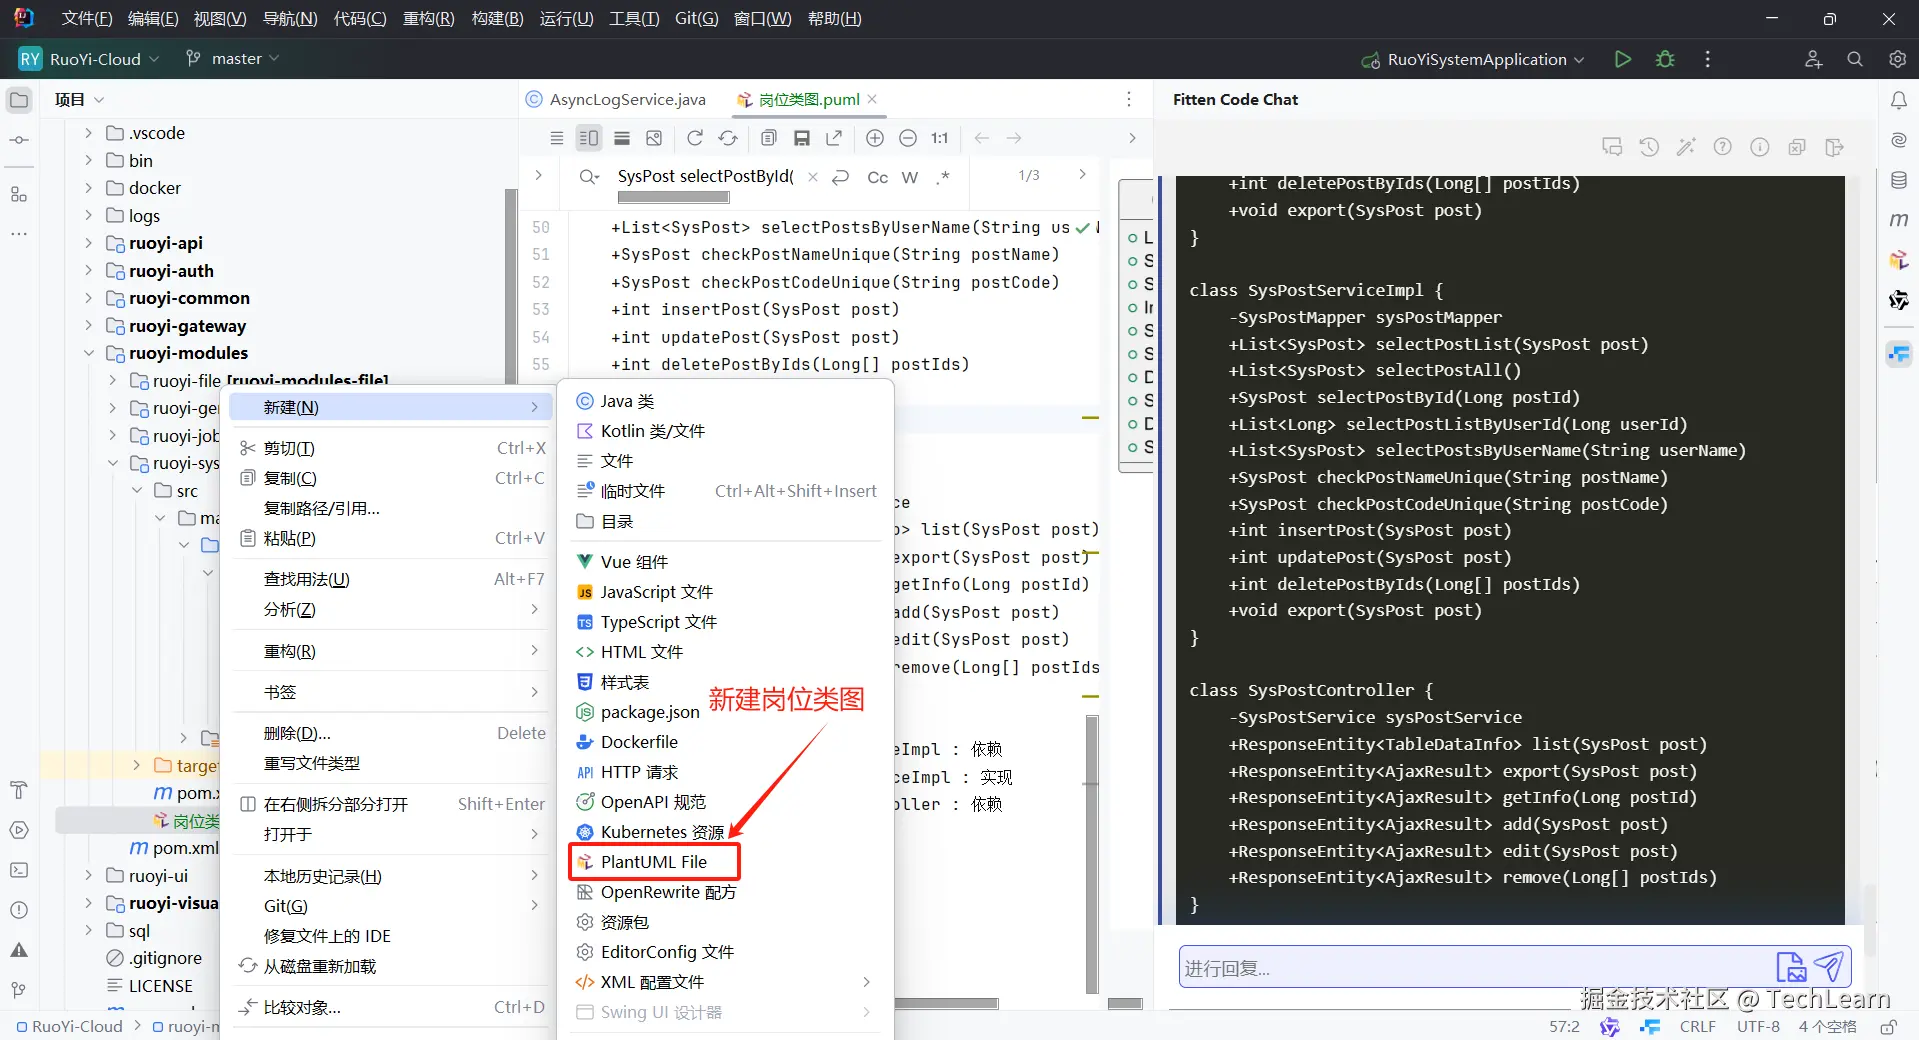This screenshot has height=1040, width=1919.
Task: Collapse the ruoyi-modules folder
Action: [89, 353]
